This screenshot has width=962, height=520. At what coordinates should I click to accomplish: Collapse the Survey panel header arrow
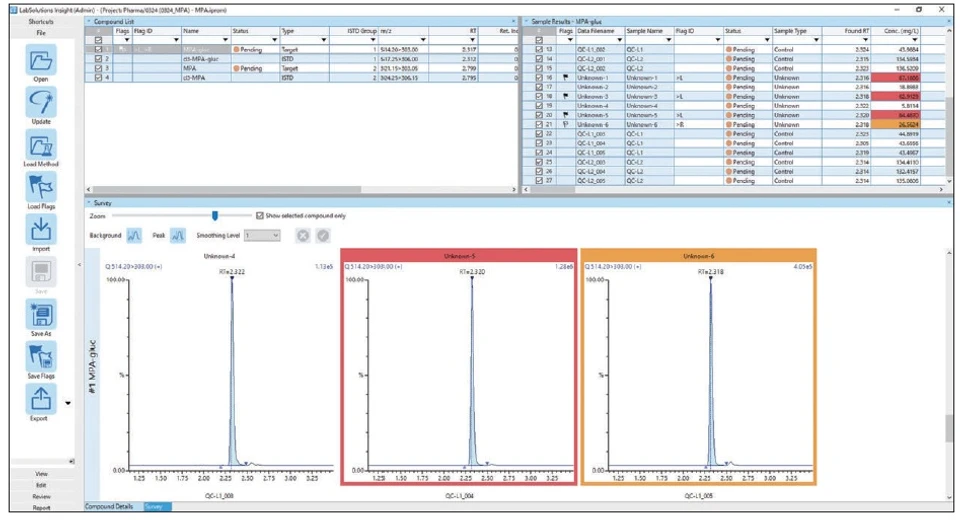(89, 202)
